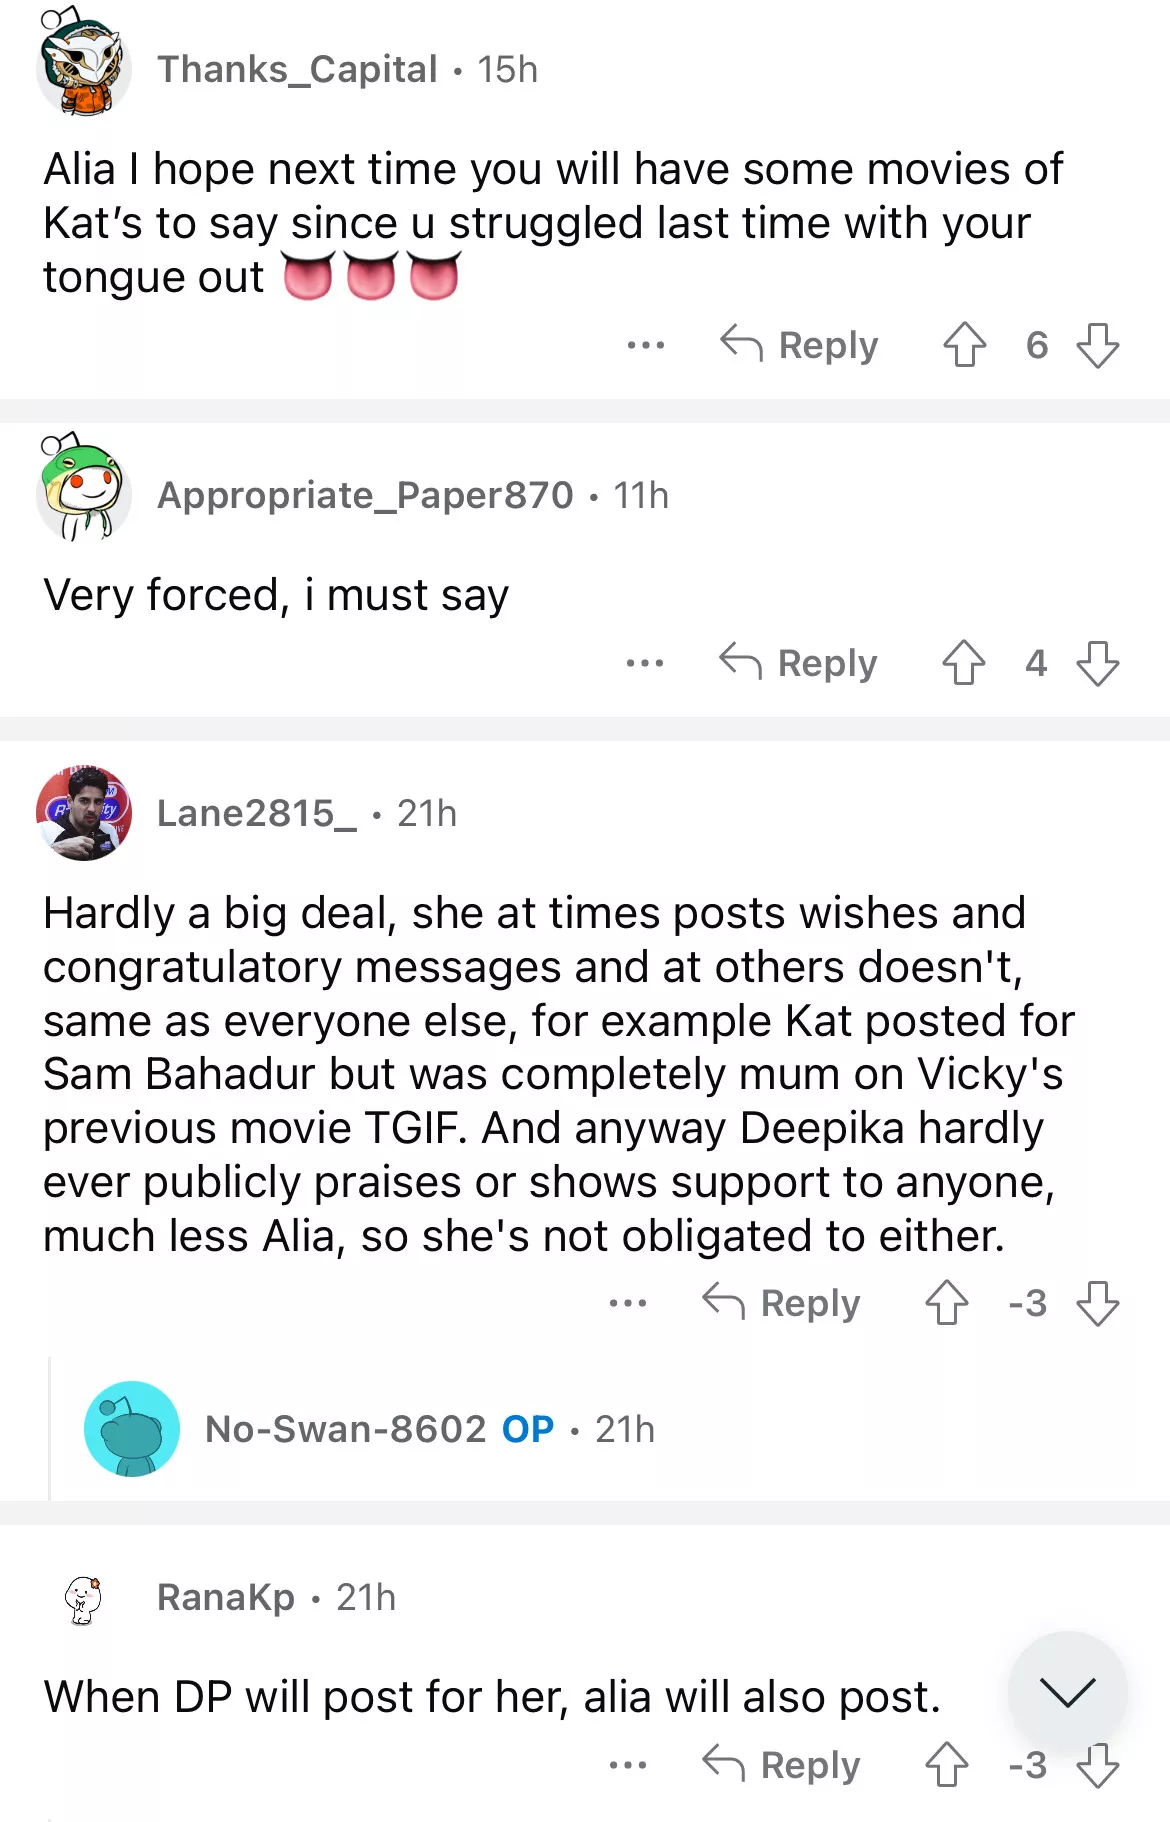Open the No-Swan-8602 OP profile link
Image resolution: width=1170 pixels, height=1822 pixels.
[345, 1429]
